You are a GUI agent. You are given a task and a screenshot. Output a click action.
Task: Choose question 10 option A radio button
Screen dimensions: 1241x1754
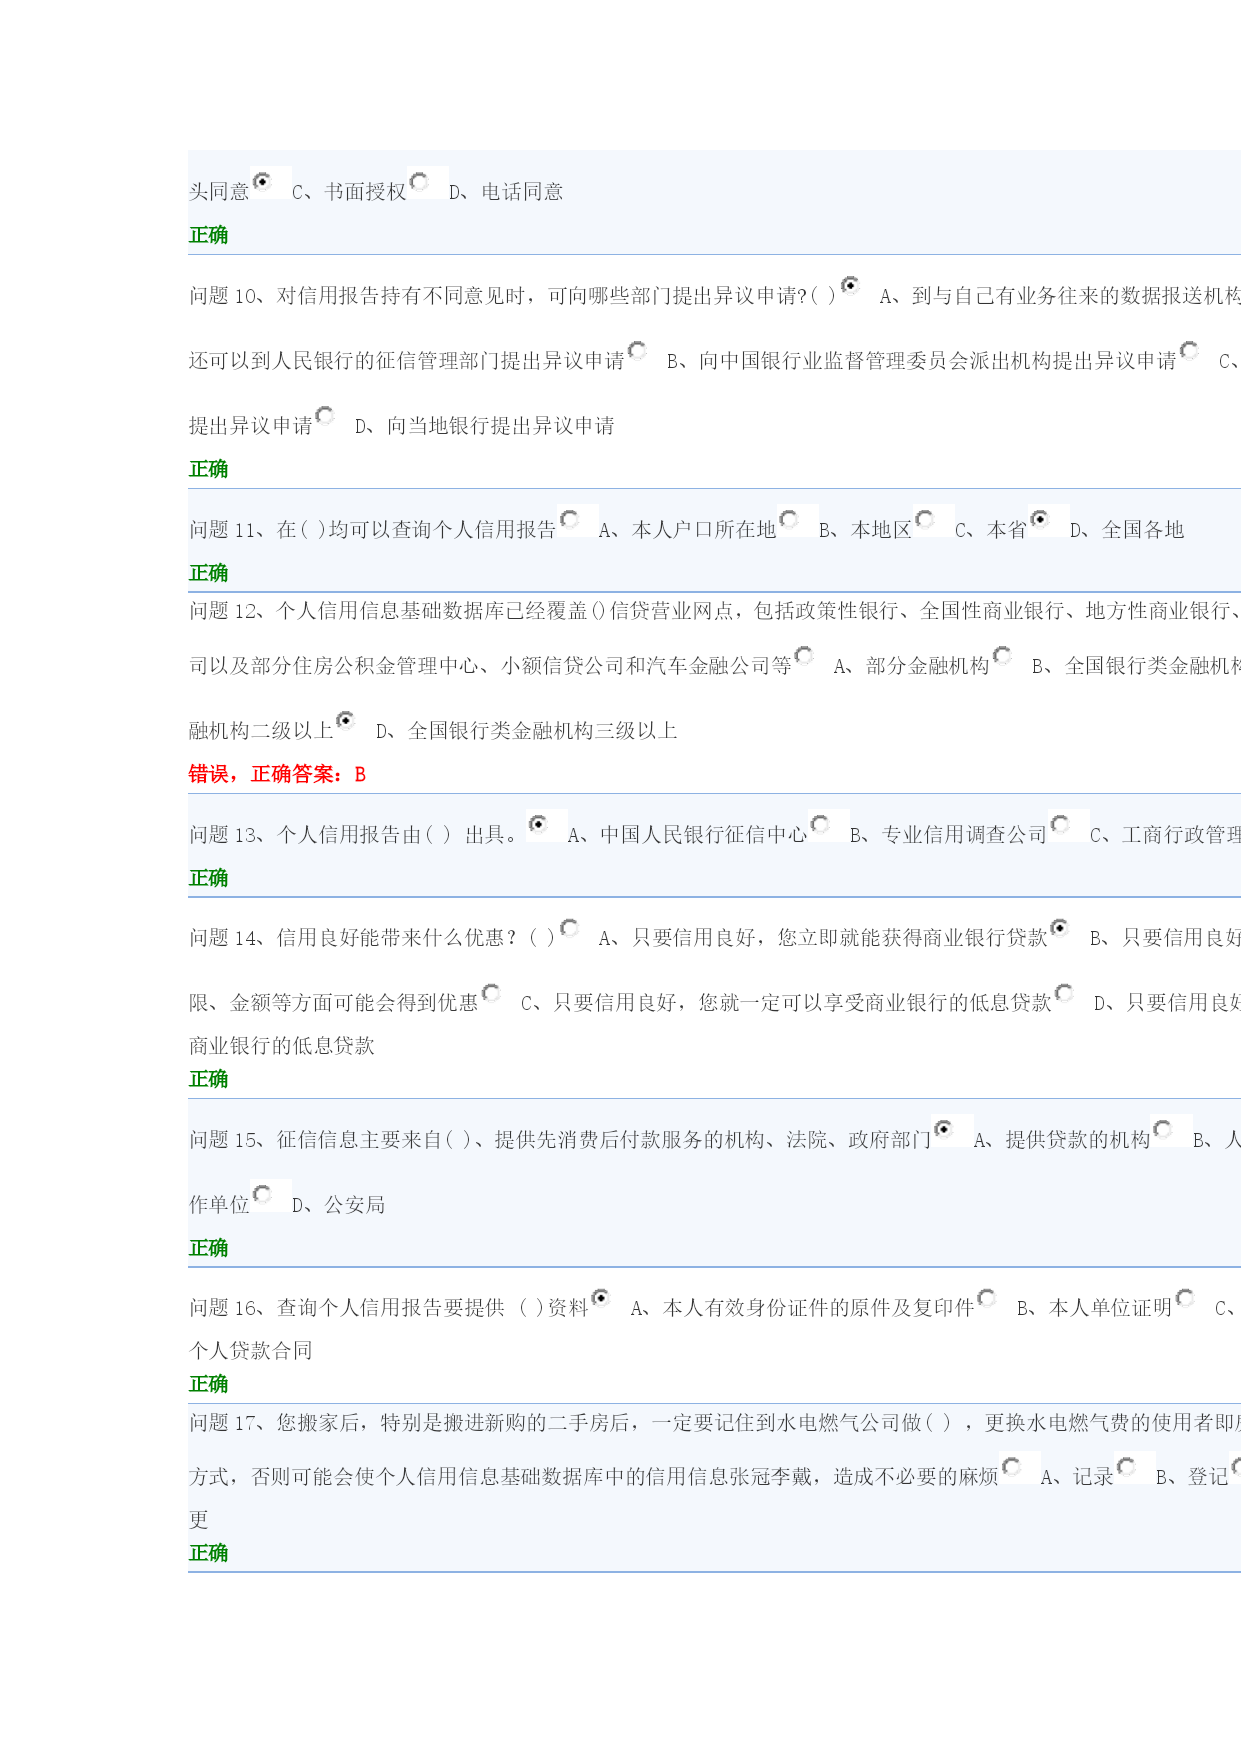tap(850, 285)
